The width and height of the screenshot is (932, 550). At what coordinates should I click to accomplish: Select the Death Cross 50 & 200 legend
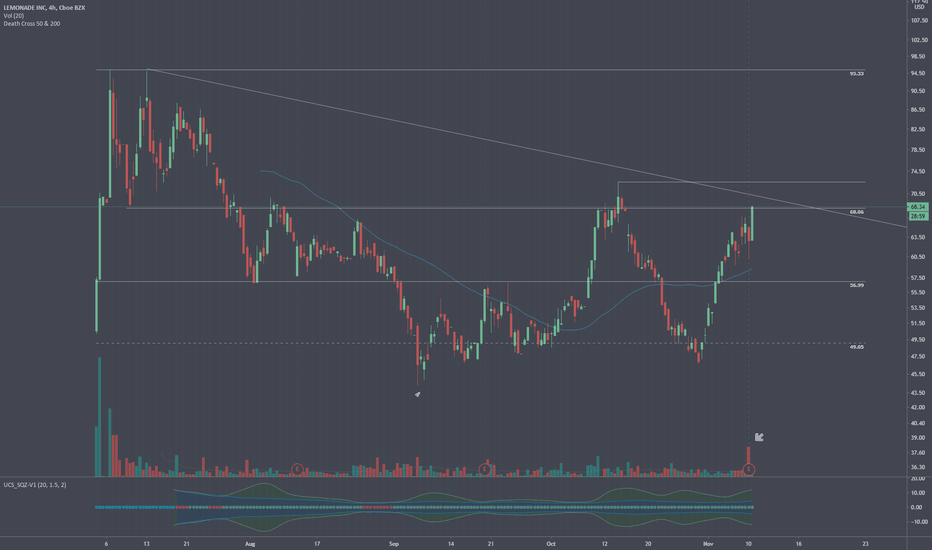(32, 24)
